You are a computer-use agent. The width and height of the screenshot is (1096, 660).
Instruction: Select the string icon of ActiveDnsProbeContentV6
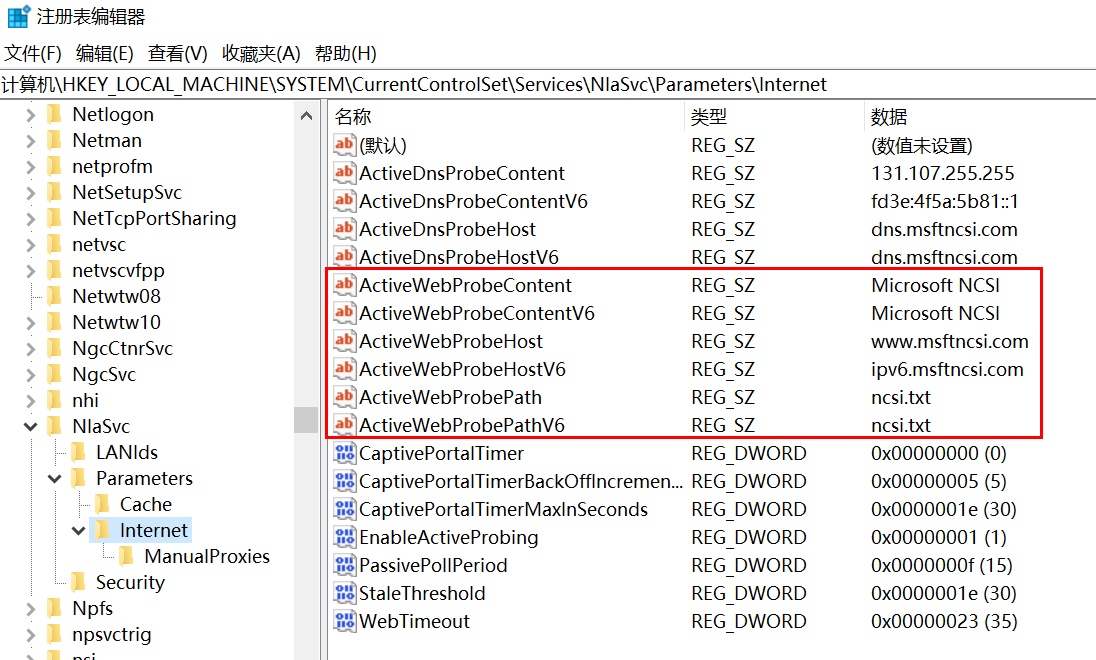point(344,201)
